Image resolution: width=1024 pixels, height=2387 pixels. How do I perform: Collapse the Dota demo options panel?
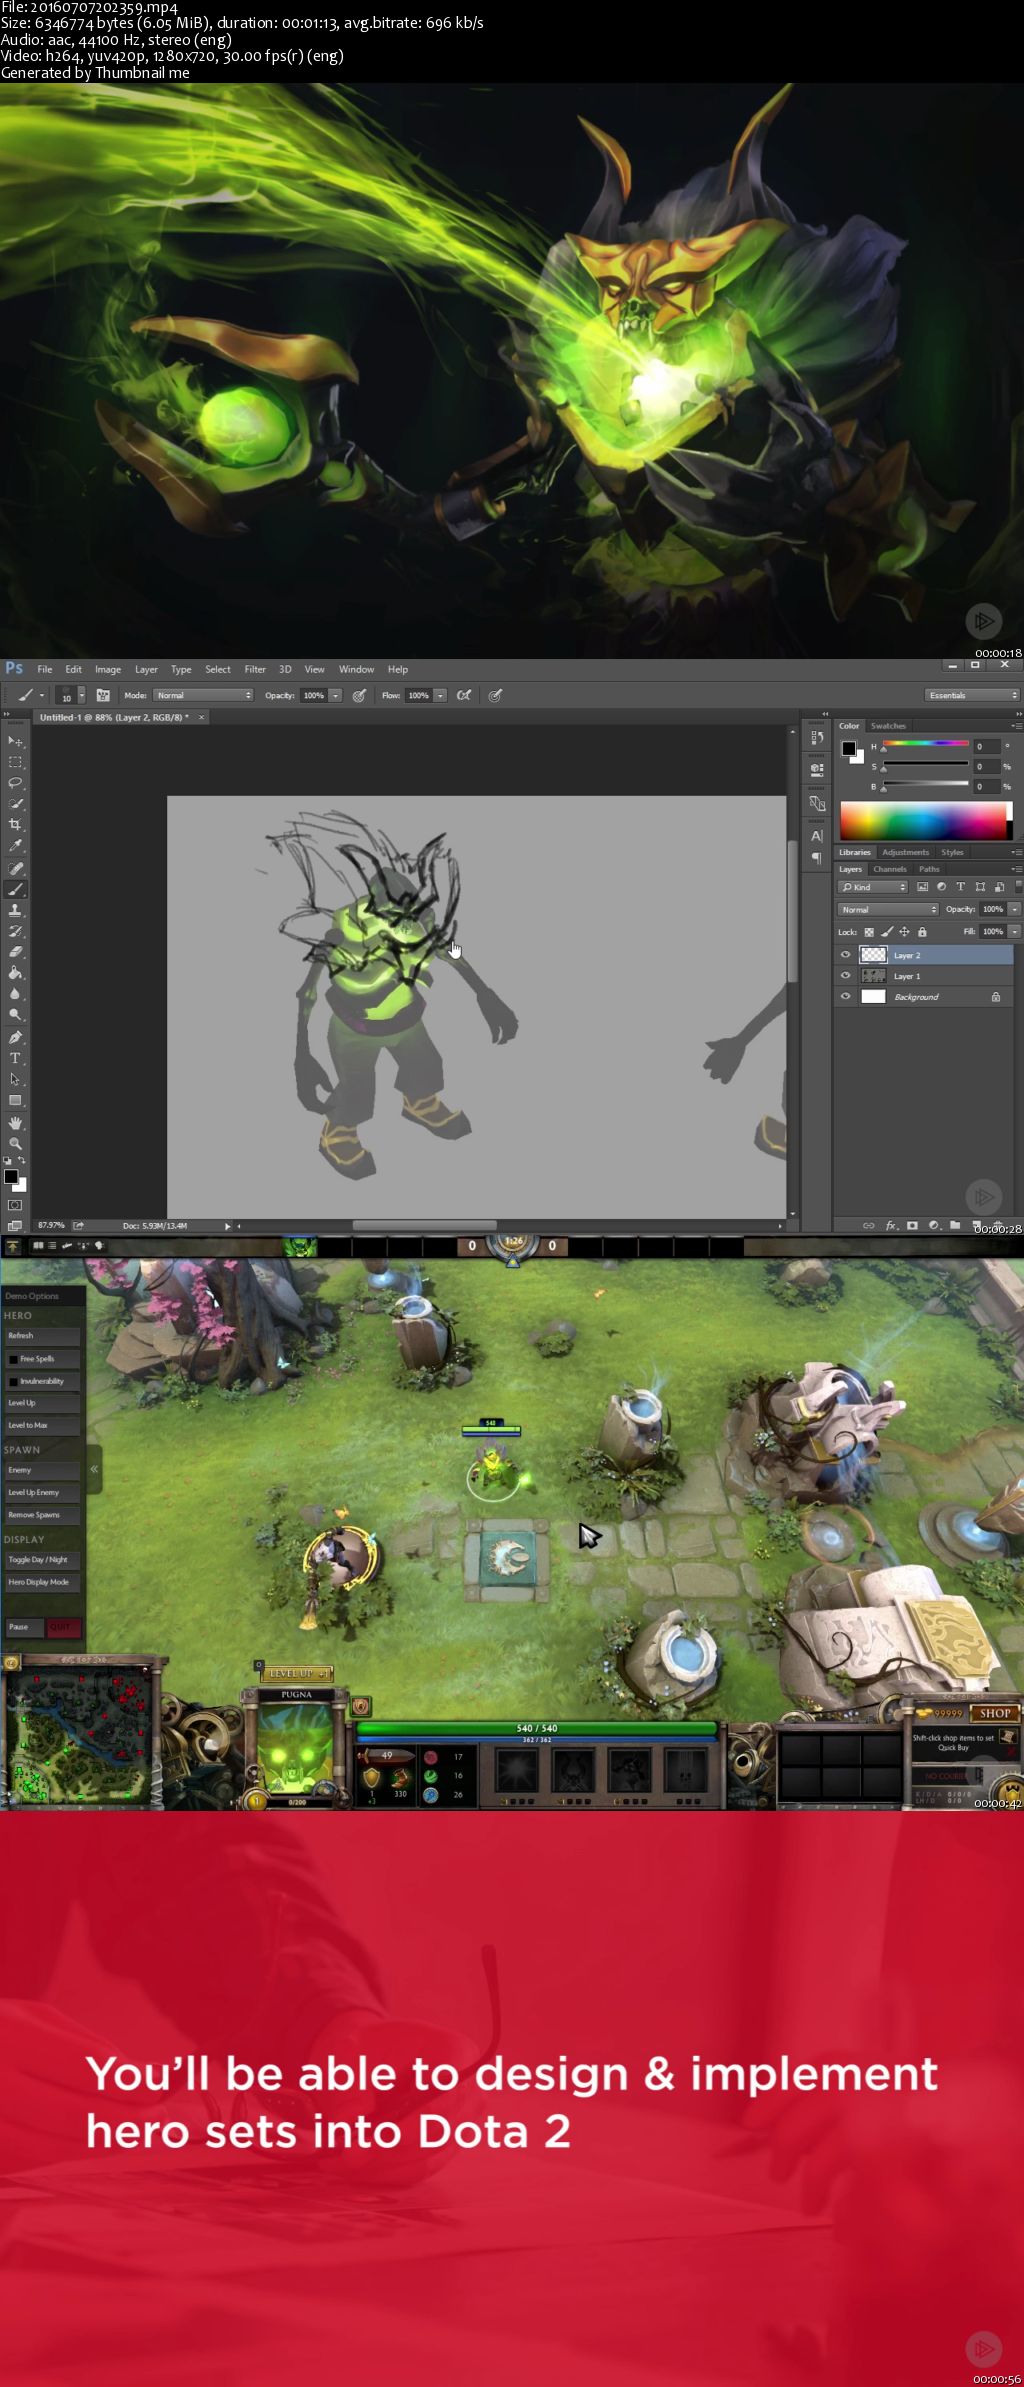(94, 1469)
